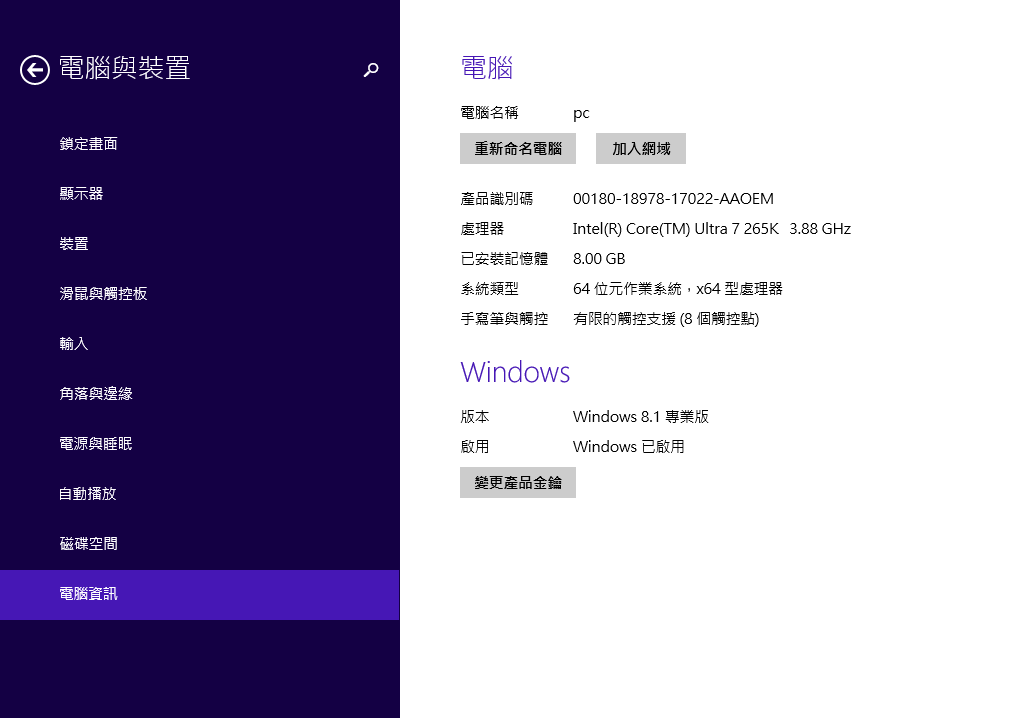The width and height of the screenshot is (1024, 718).
Task: Click the computer name value pc
Action: [581, 114]
